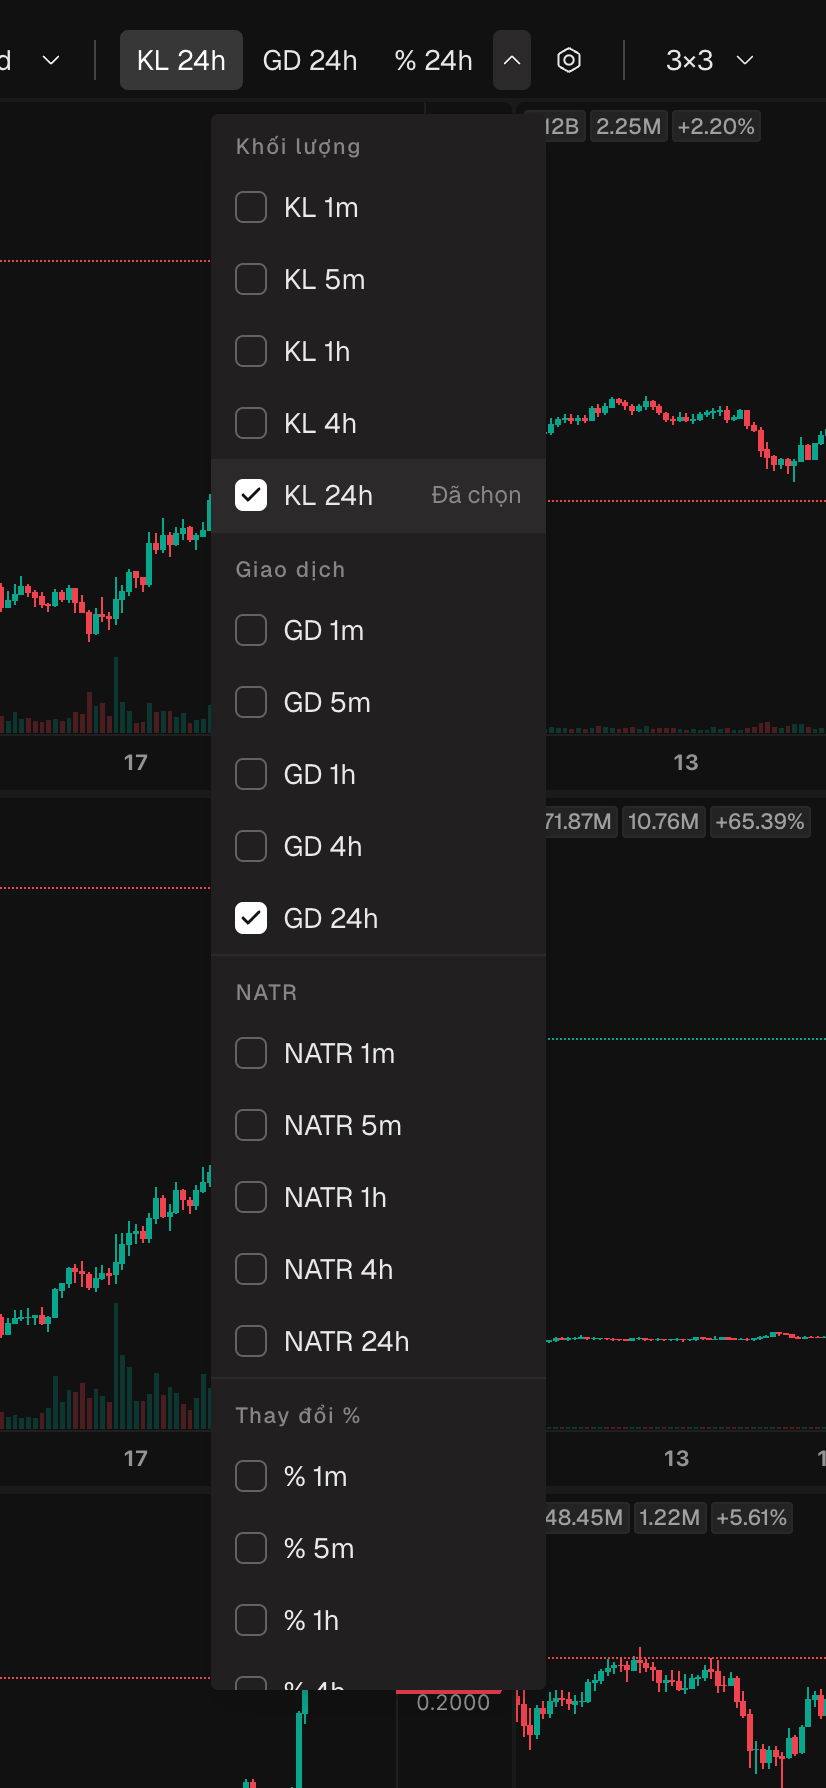
Task: Tick the % 1m checkbox
Action: tap(251, 1476)
